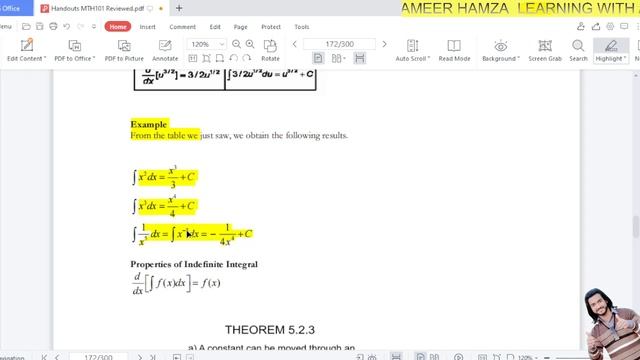
Task: Click status bar play slideshow icon
Action: [x=458, y=357]
